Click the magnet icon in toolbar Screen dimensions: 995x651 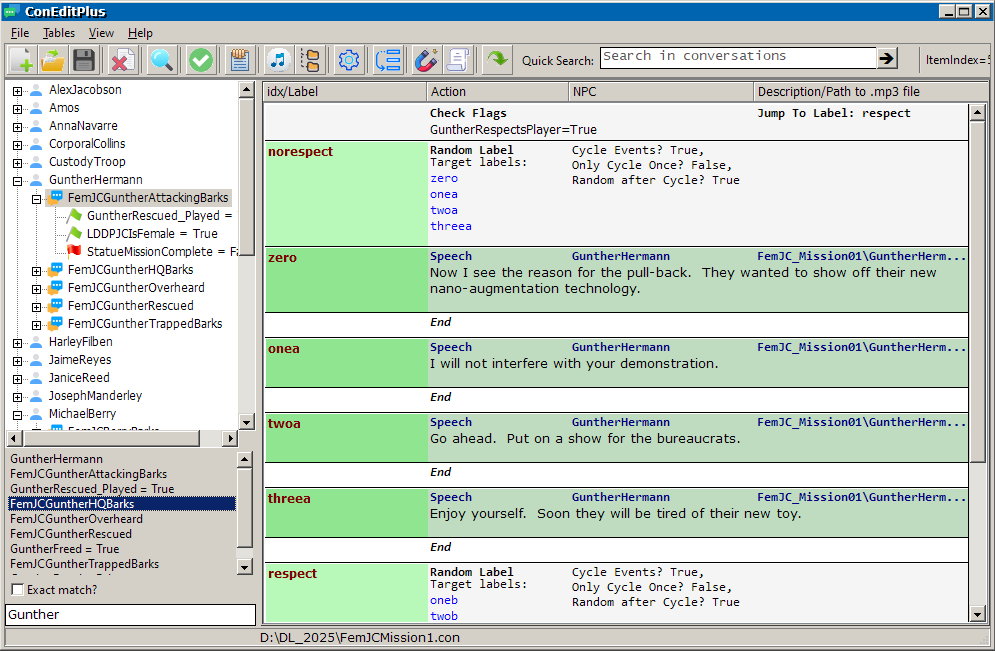click(x=426, y=60)
